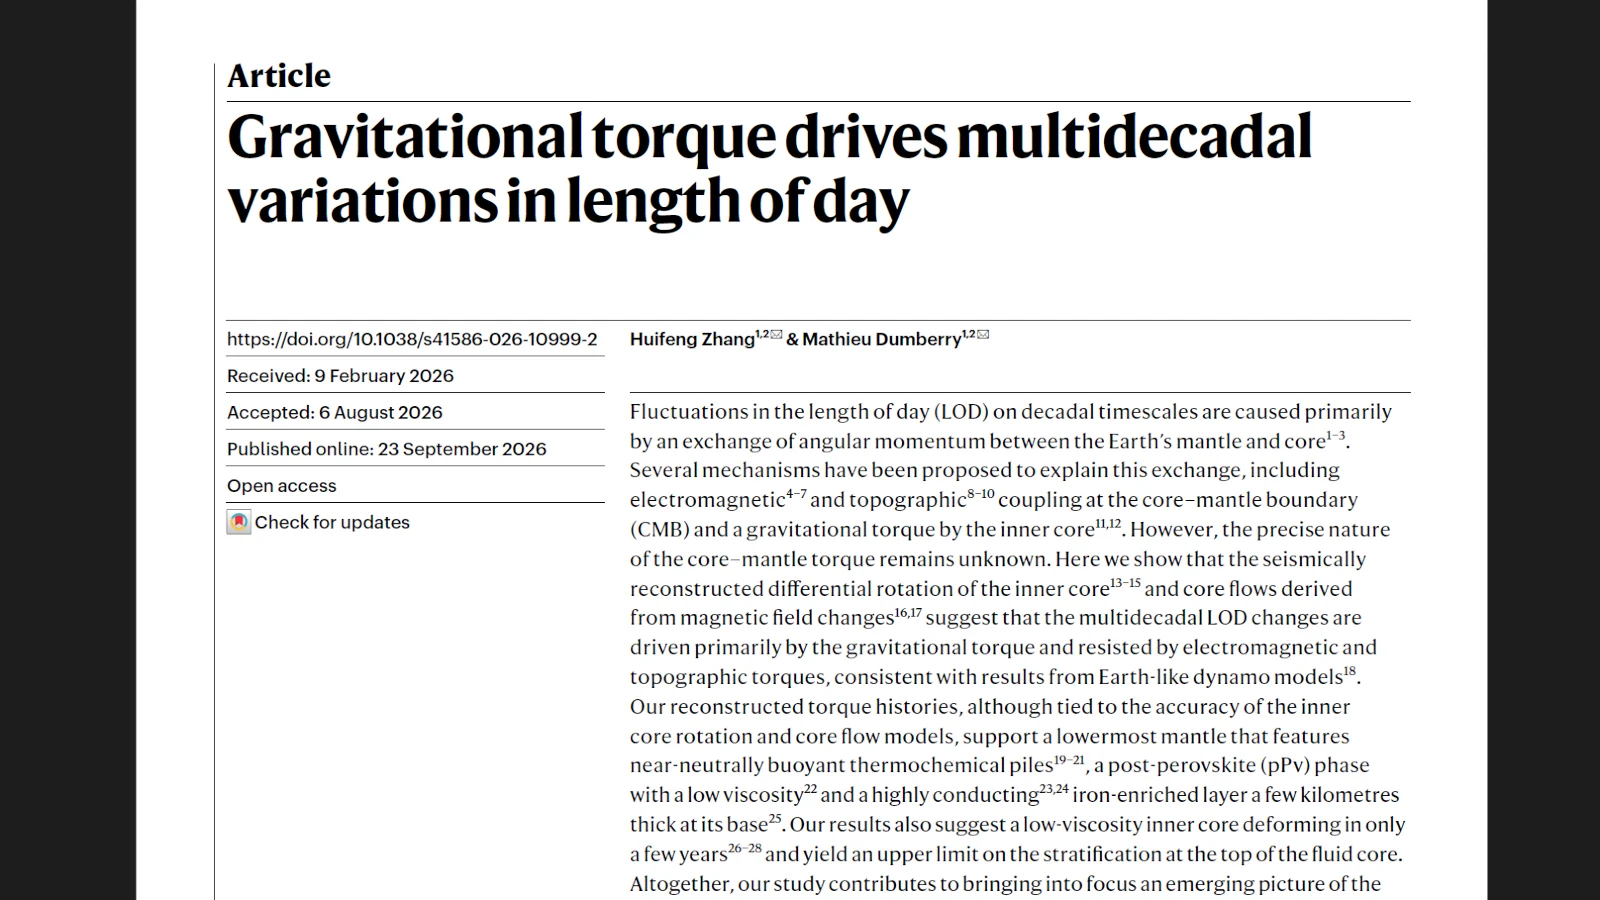Image resolution: width=1600 pixels, height=900 pixels.
Task: Open citation superscript 11,12 after 'inner core'
Action: (1108, 523)
